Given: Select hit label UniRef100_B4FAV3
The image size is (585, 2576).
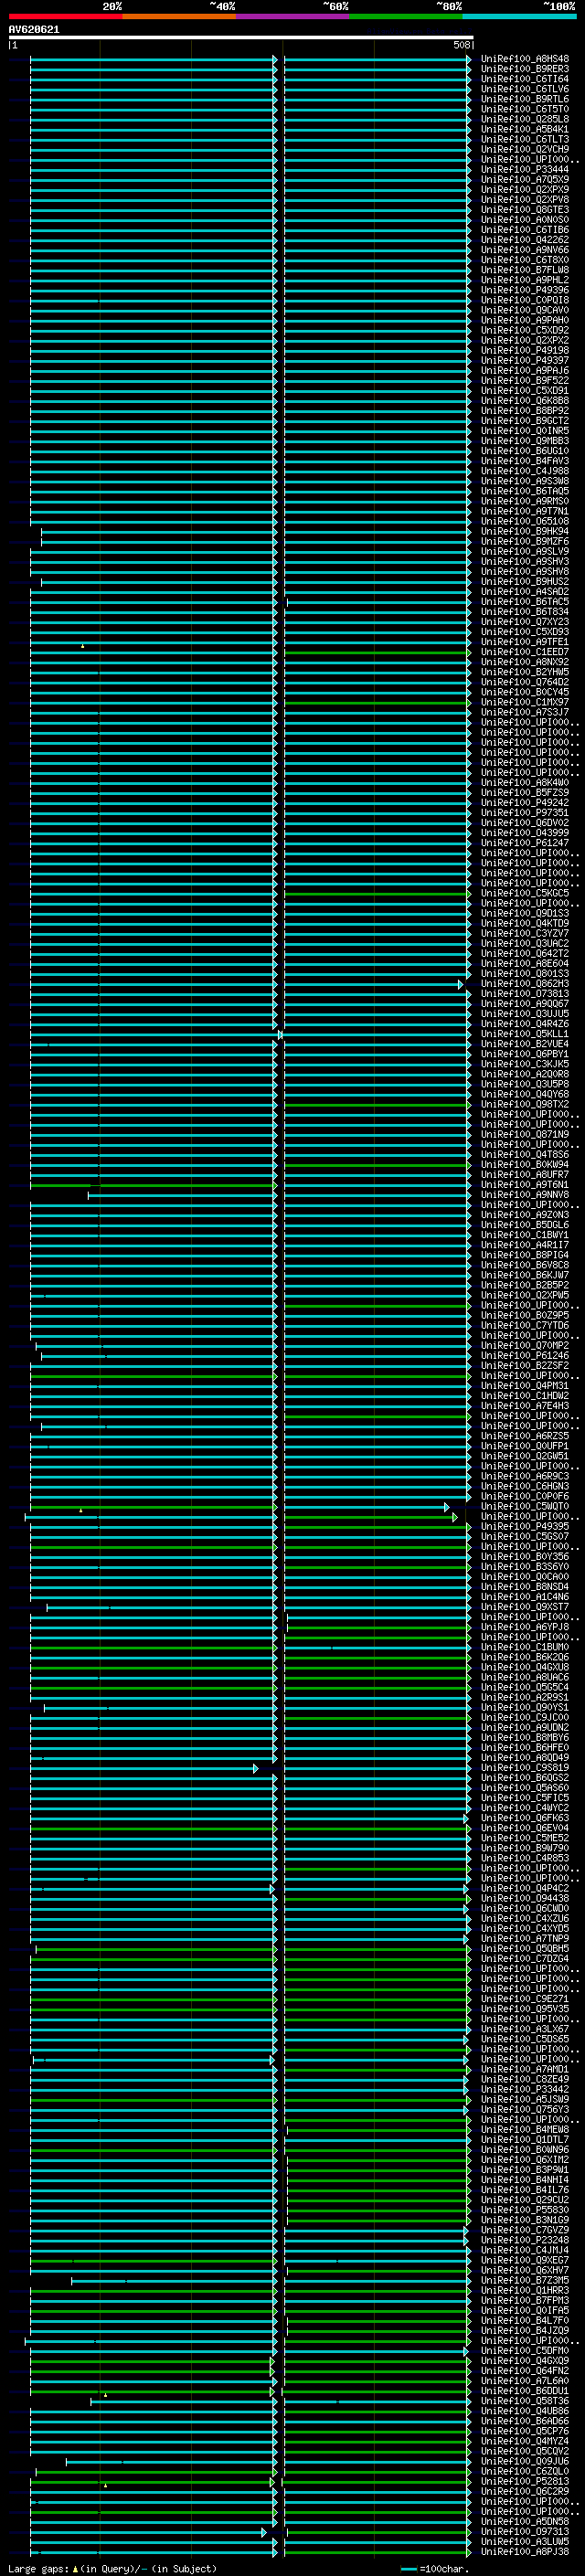Looking at the screenshot, I should [x=525, y=461].
